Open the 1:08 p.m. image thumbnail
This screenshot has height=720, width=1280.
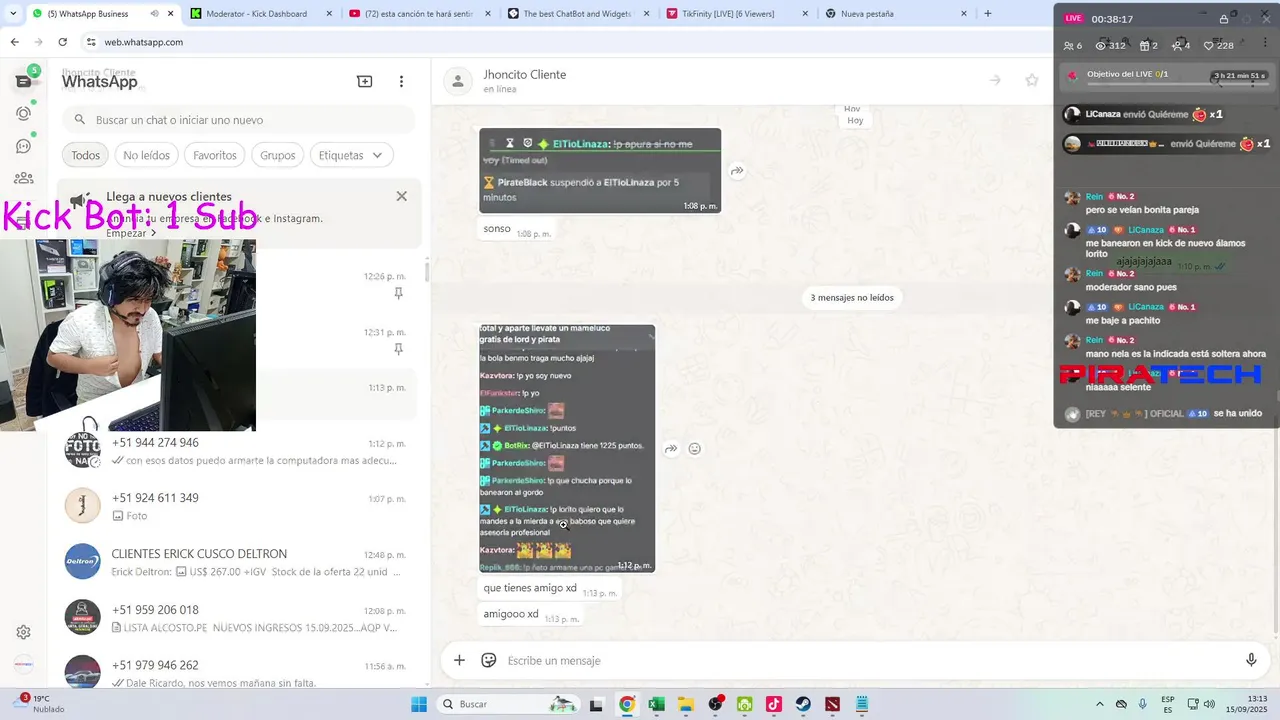[600, 170]
